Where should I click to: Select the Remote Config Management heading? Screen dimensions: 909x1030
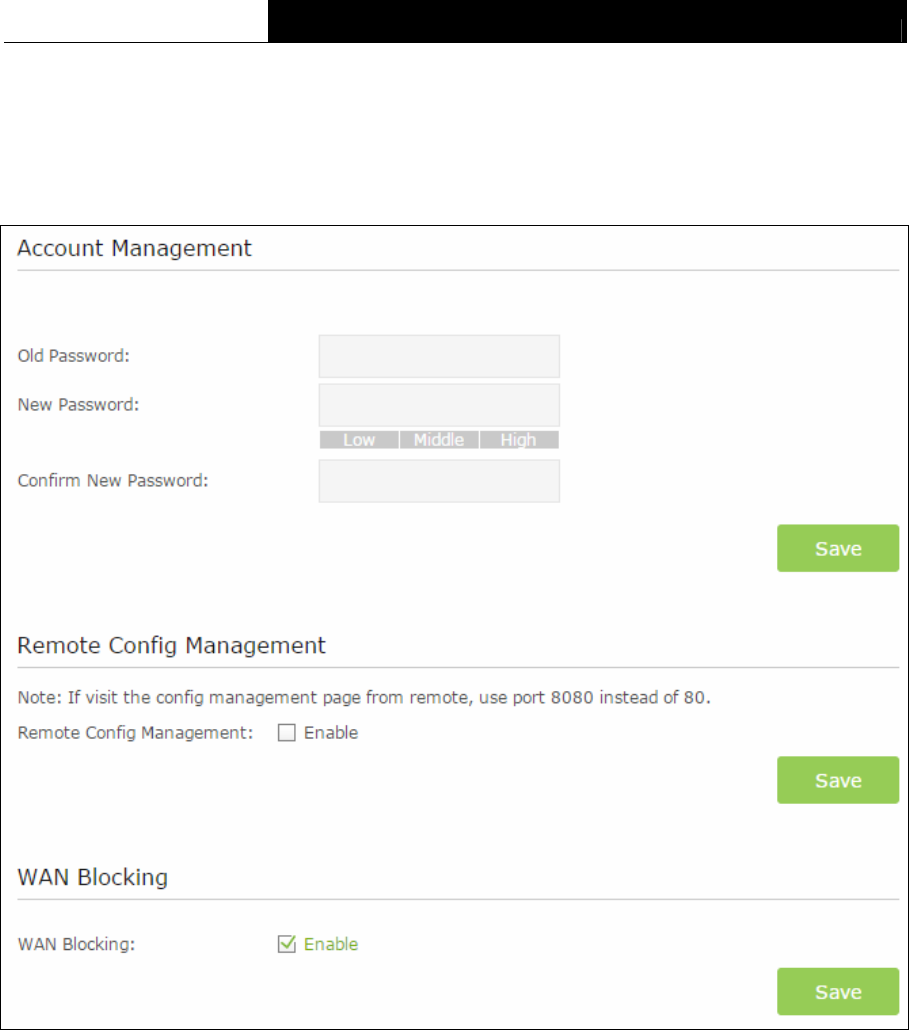tap(171, 646)
